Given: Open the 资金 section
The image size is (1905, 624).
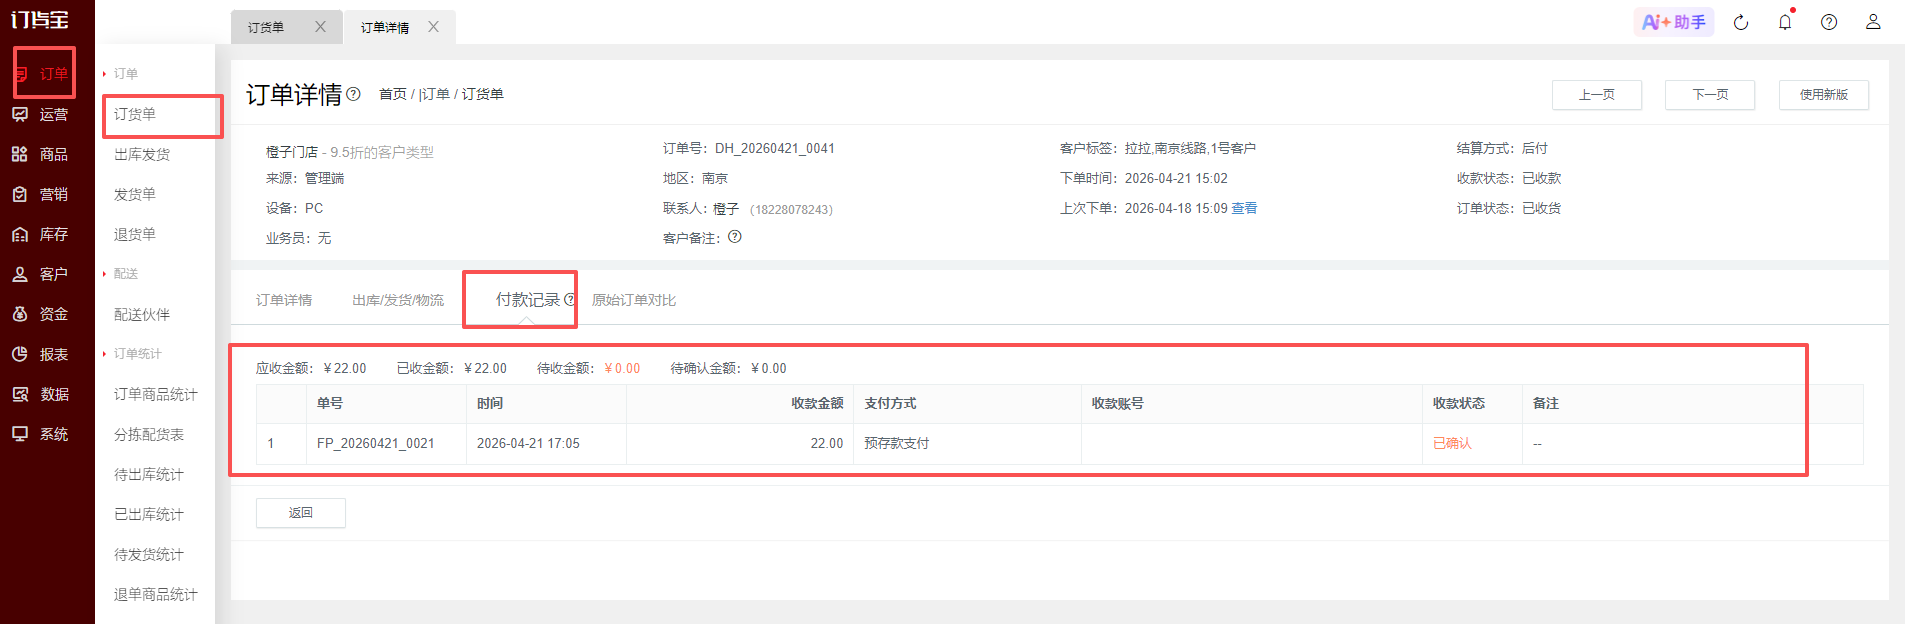Looking at the screenshot, I should point(40,314).
